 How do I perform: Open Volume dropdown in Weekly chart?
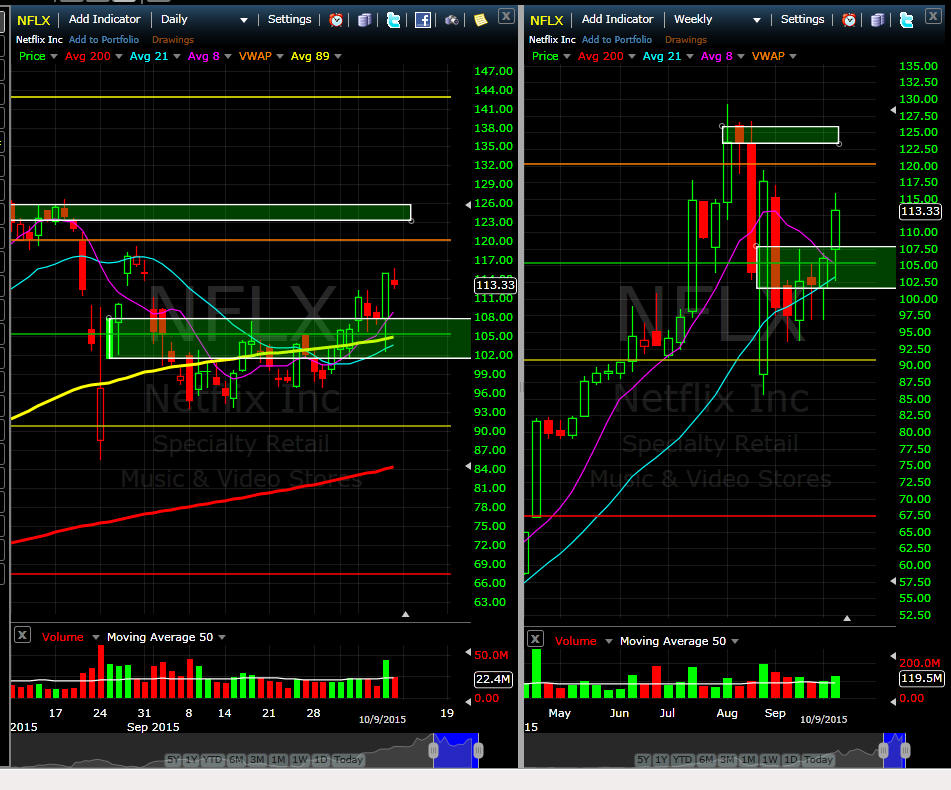(x=608, y=641)
